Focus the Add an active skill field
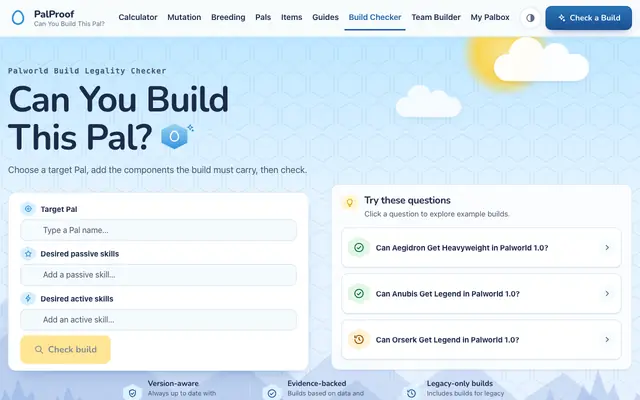The width and height of the screenshot is (640, 400). click(158, 320)
